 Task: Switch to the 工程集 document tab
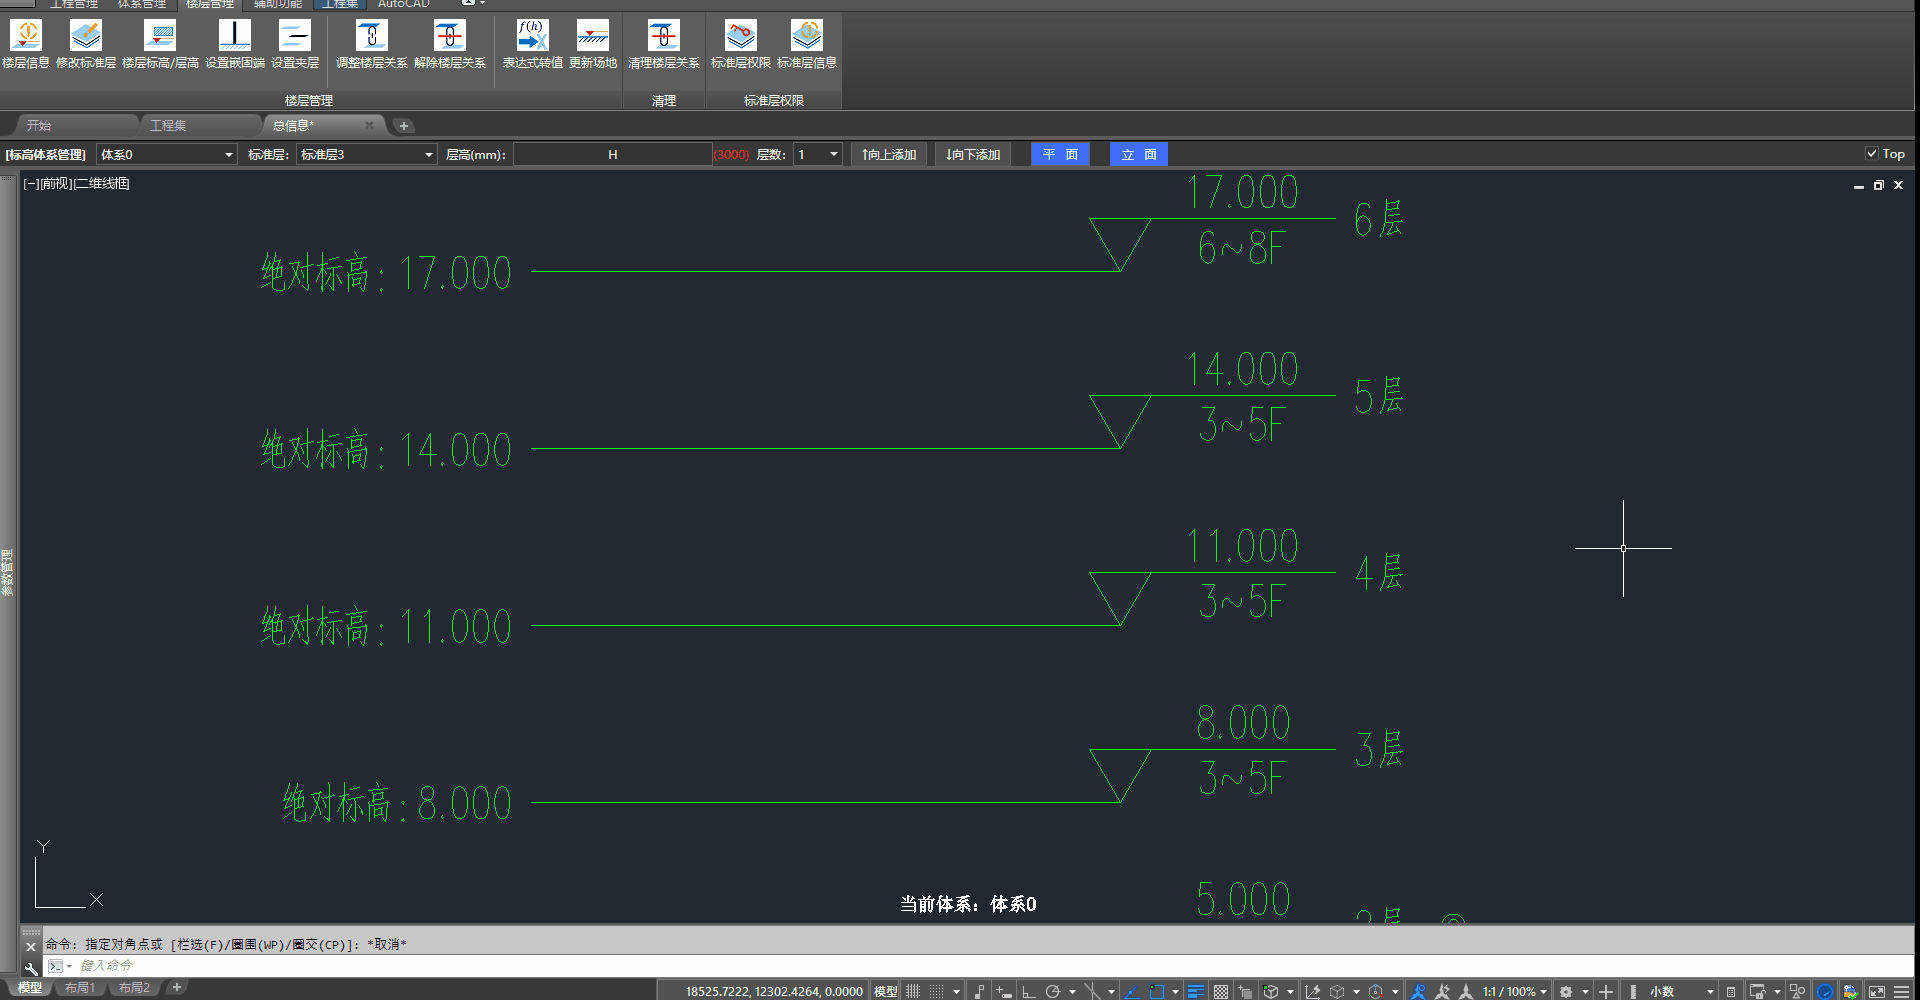tap(168, 126)
